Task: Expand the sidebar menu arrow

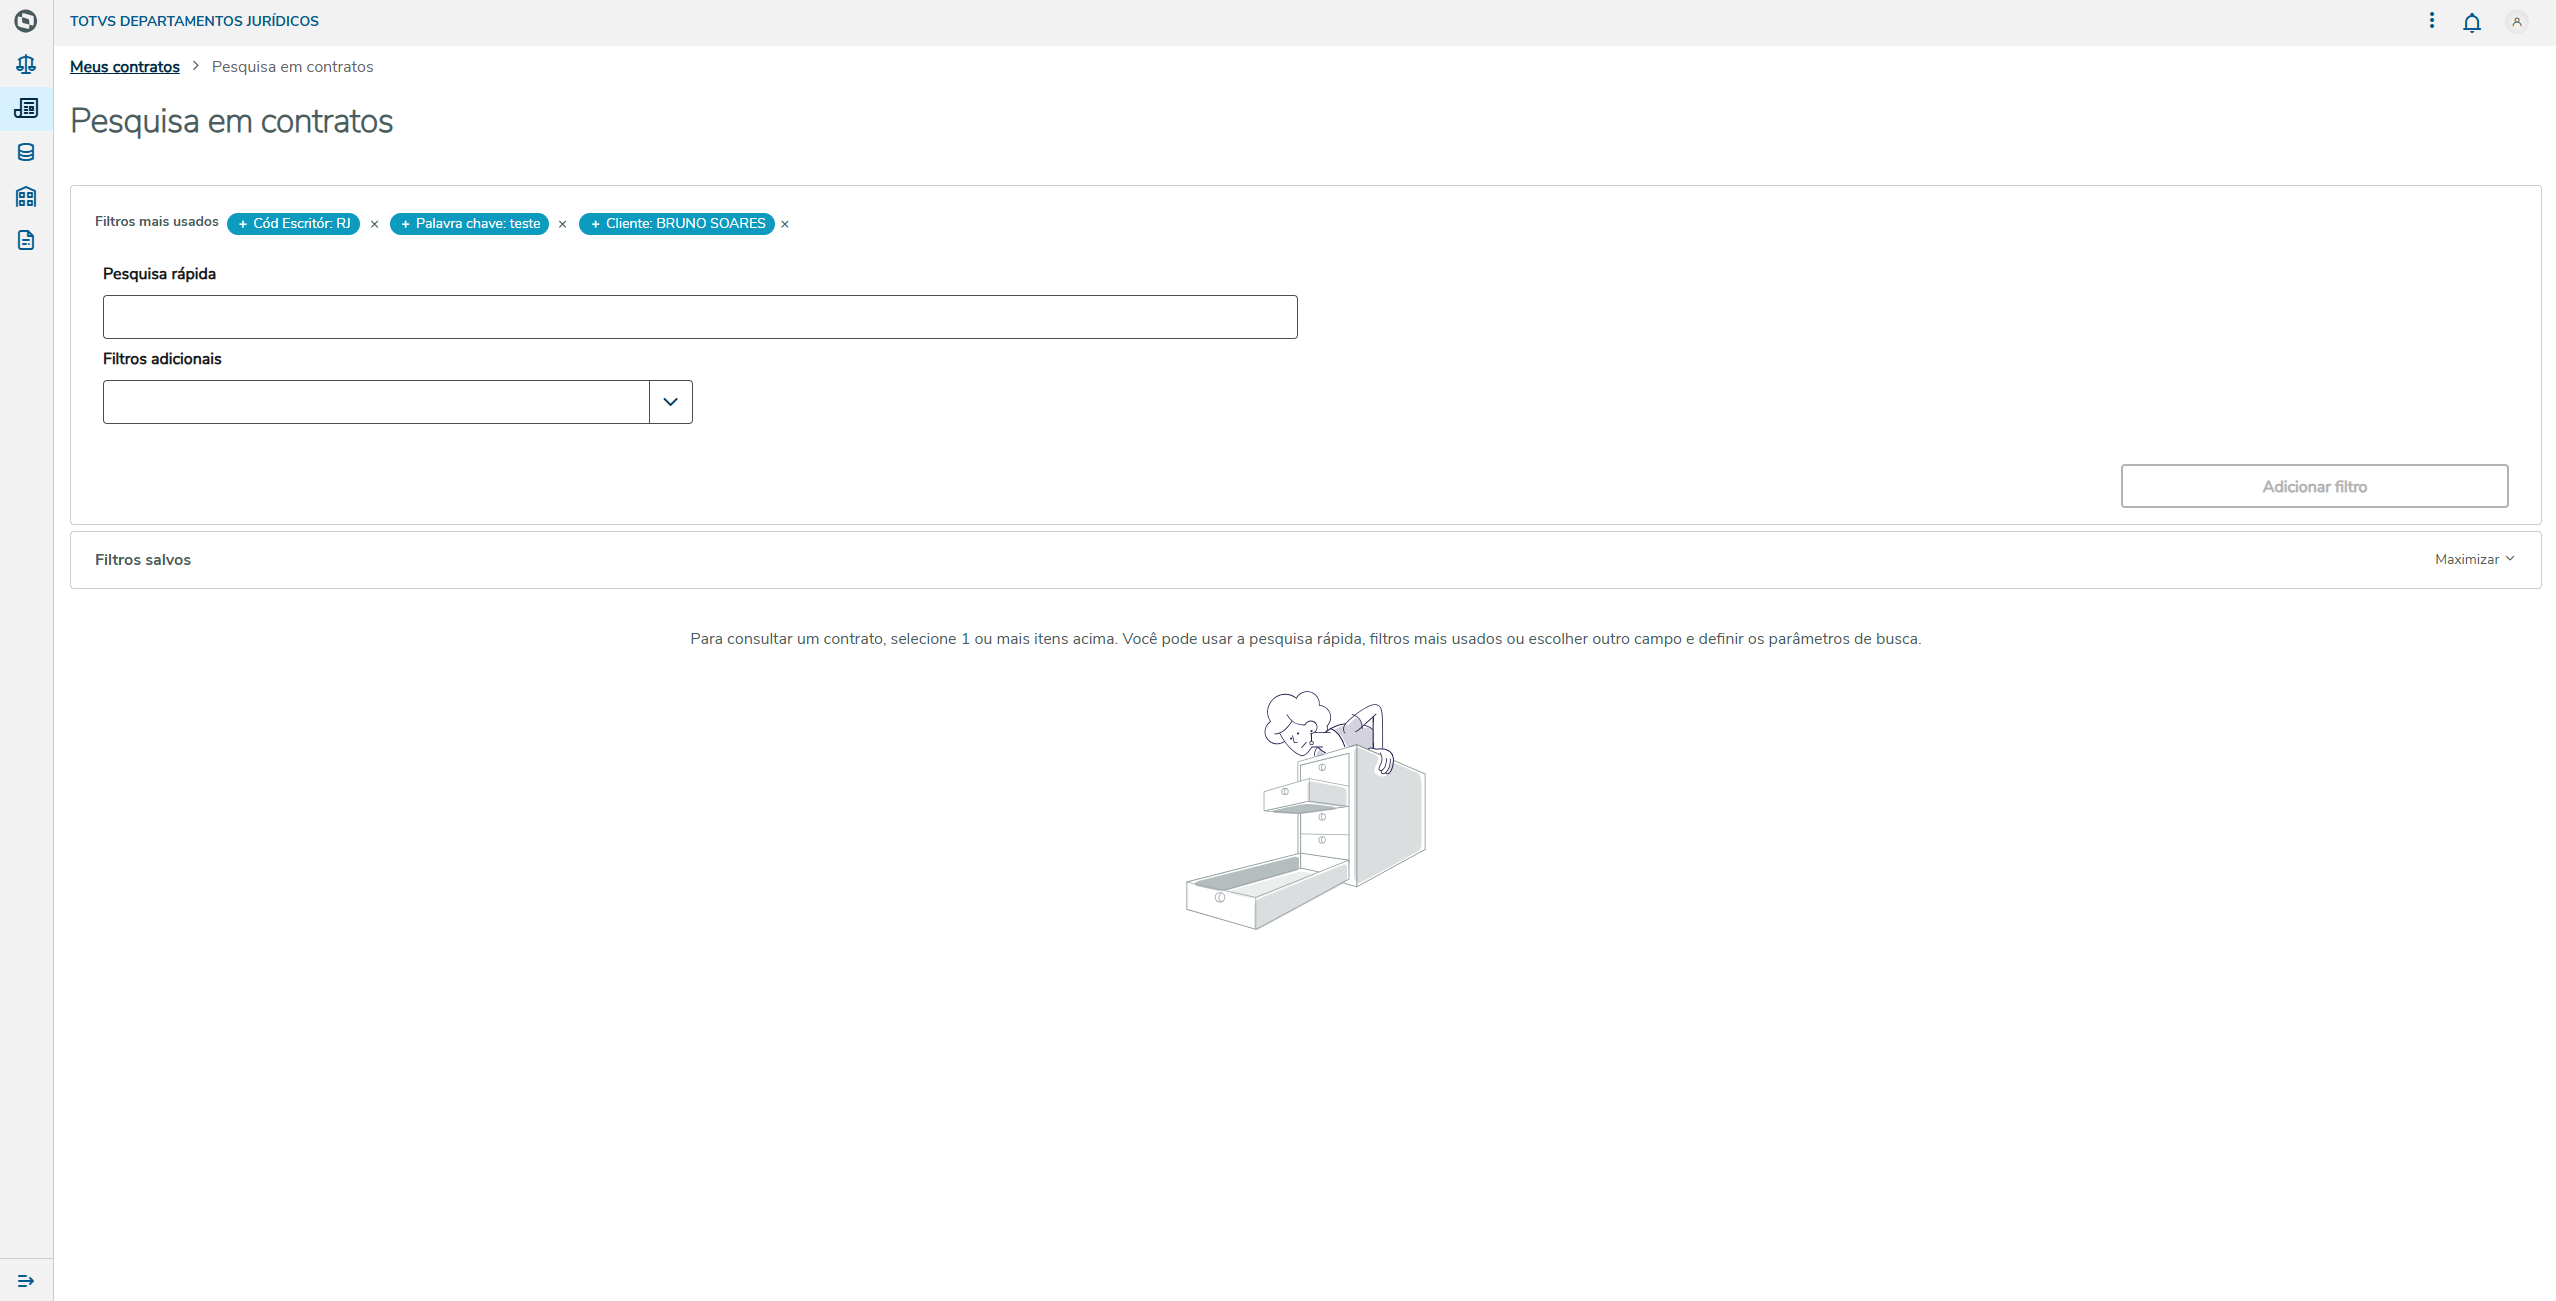Action: pyautogui.click(x=26, y=1280)
